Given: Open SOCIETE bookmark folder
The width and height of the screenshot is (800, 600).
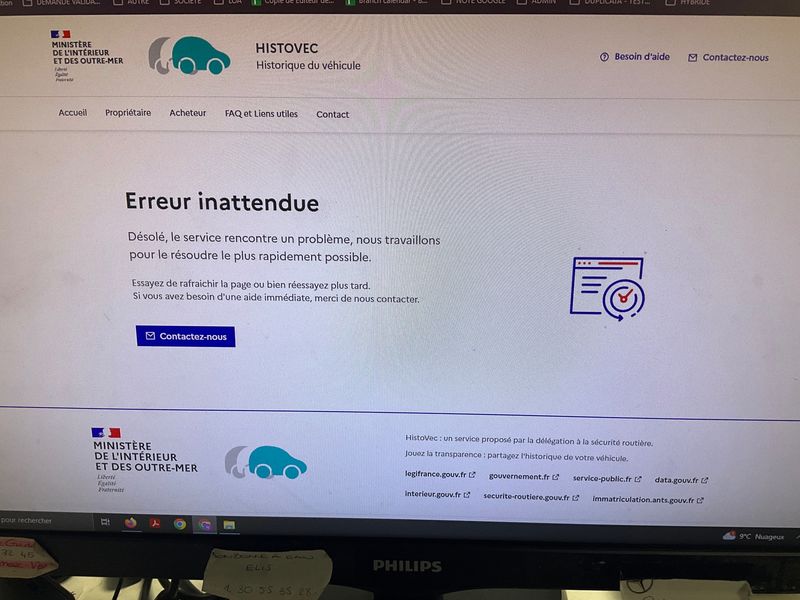Looking at the screenshot, I should [181, 3].
